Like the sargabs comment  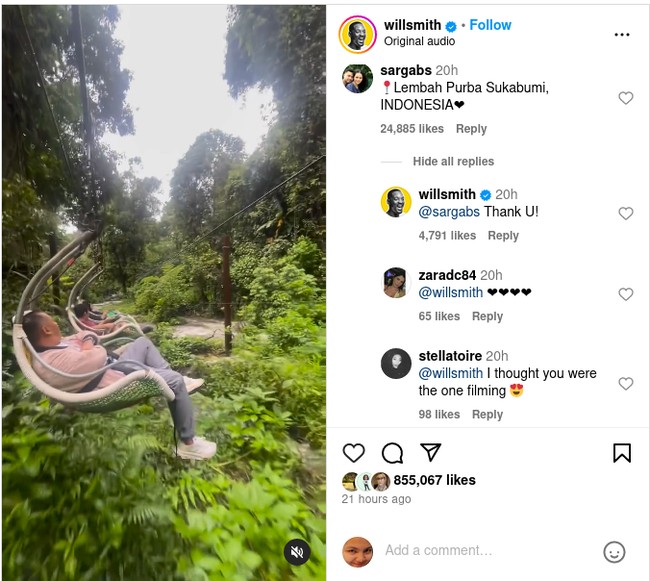coord(626,98)
